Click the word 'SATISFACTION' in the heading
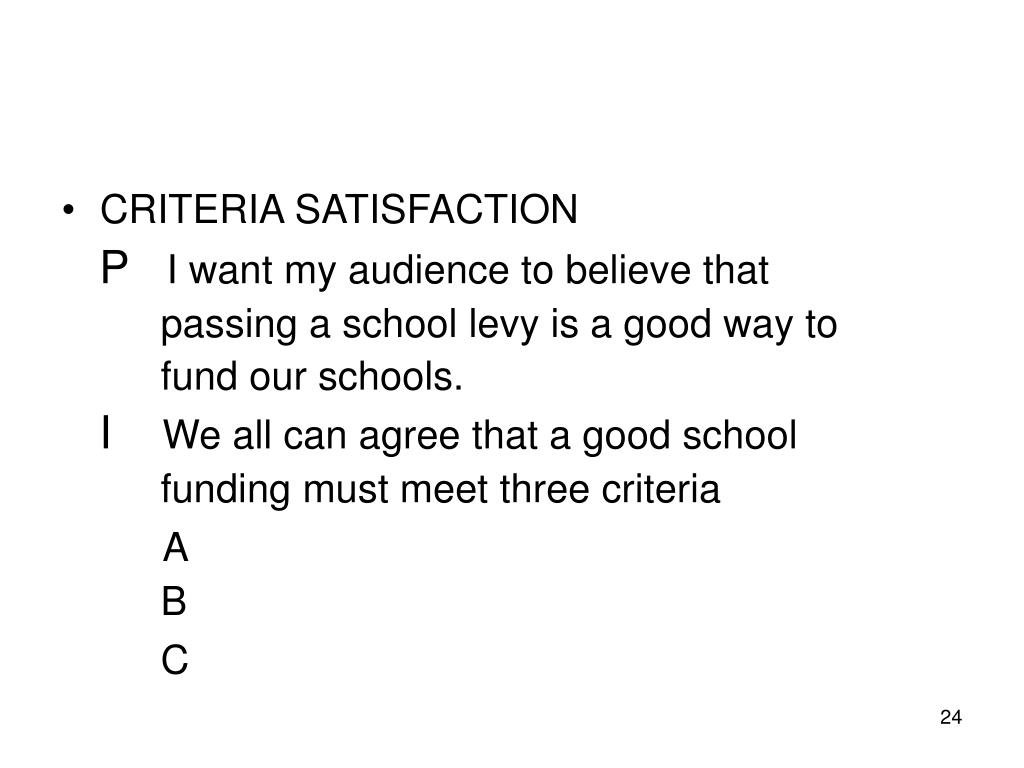1024x768 pixels. pyautogui.click(x=436, y=210)
